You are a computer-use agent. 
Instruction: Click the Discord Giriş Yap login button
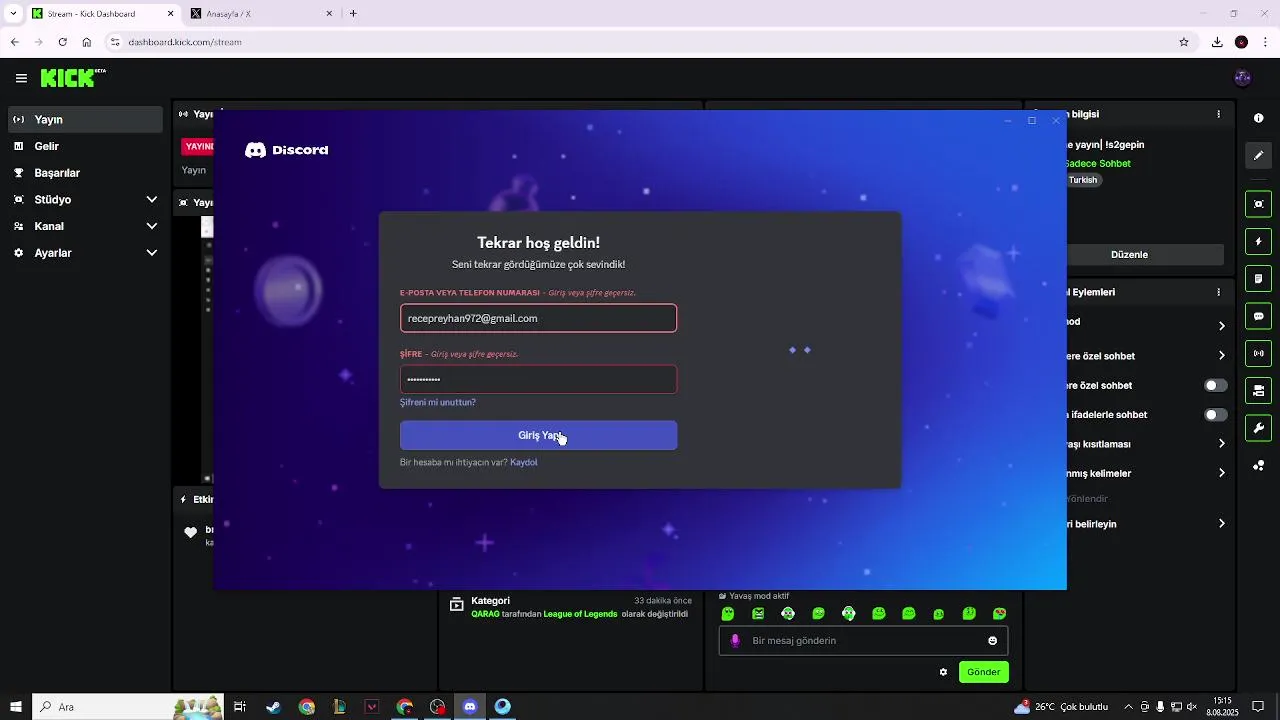coord(538,435)
